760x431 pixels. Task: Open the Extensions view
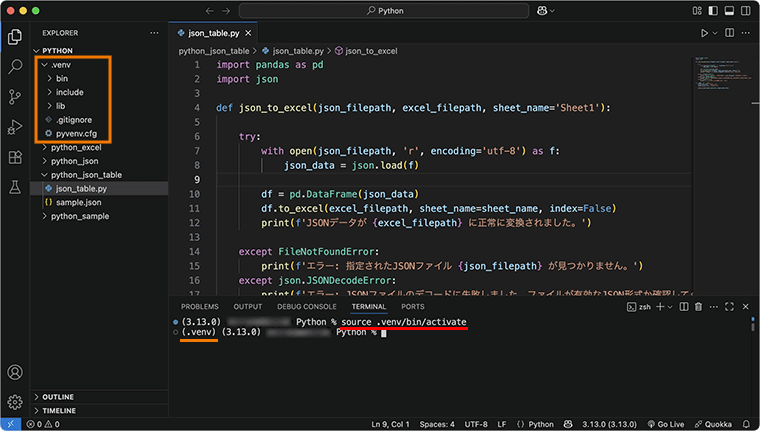15,157
